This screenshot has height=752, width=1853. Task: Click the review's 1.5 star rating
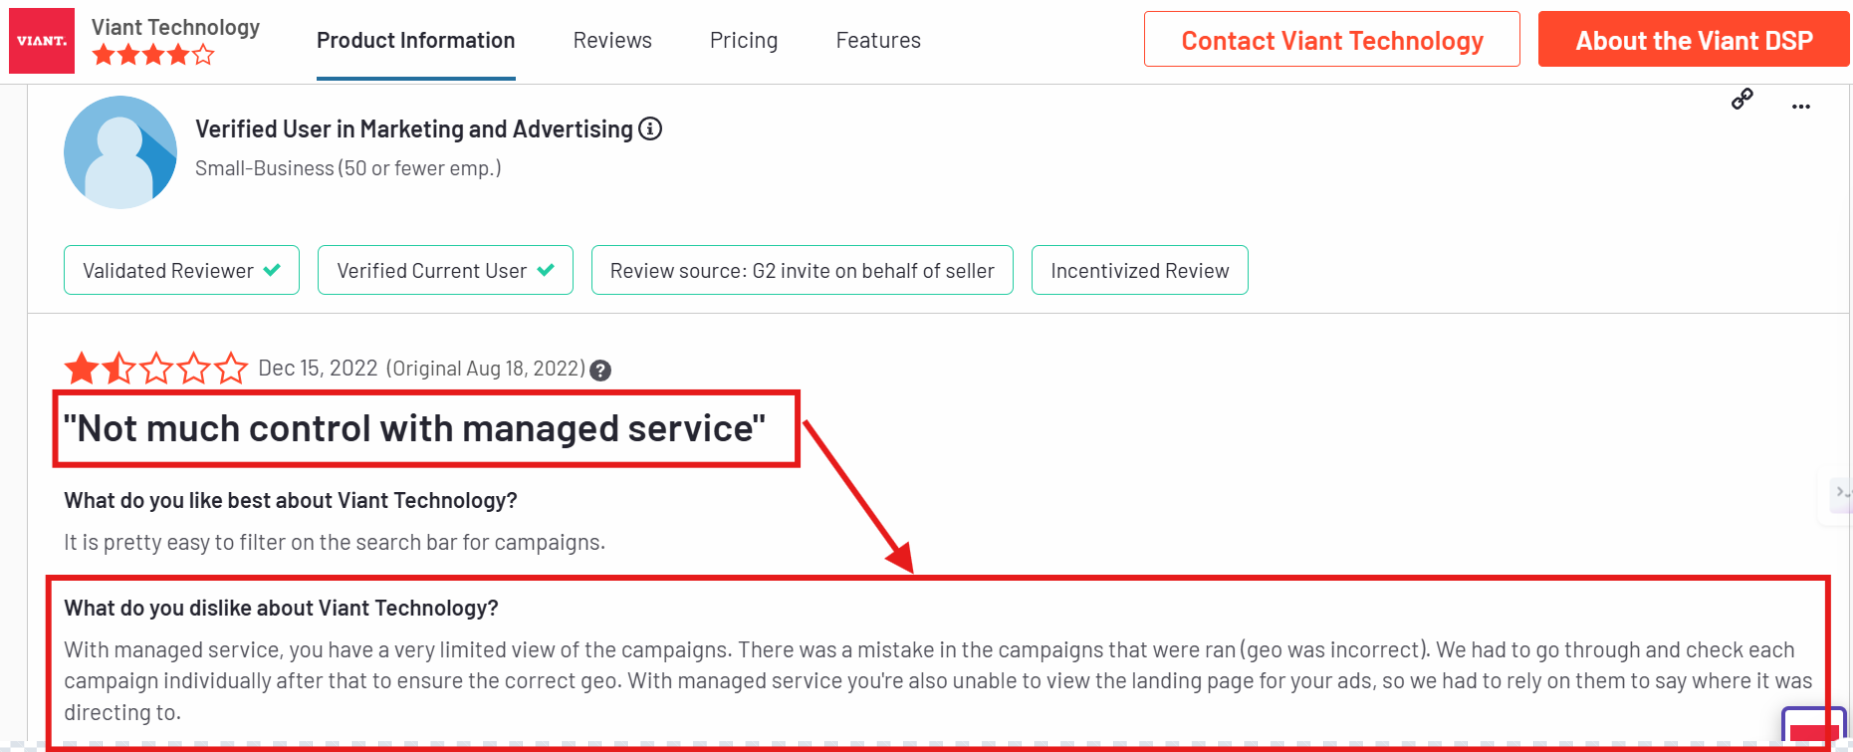tap(156, 368)
